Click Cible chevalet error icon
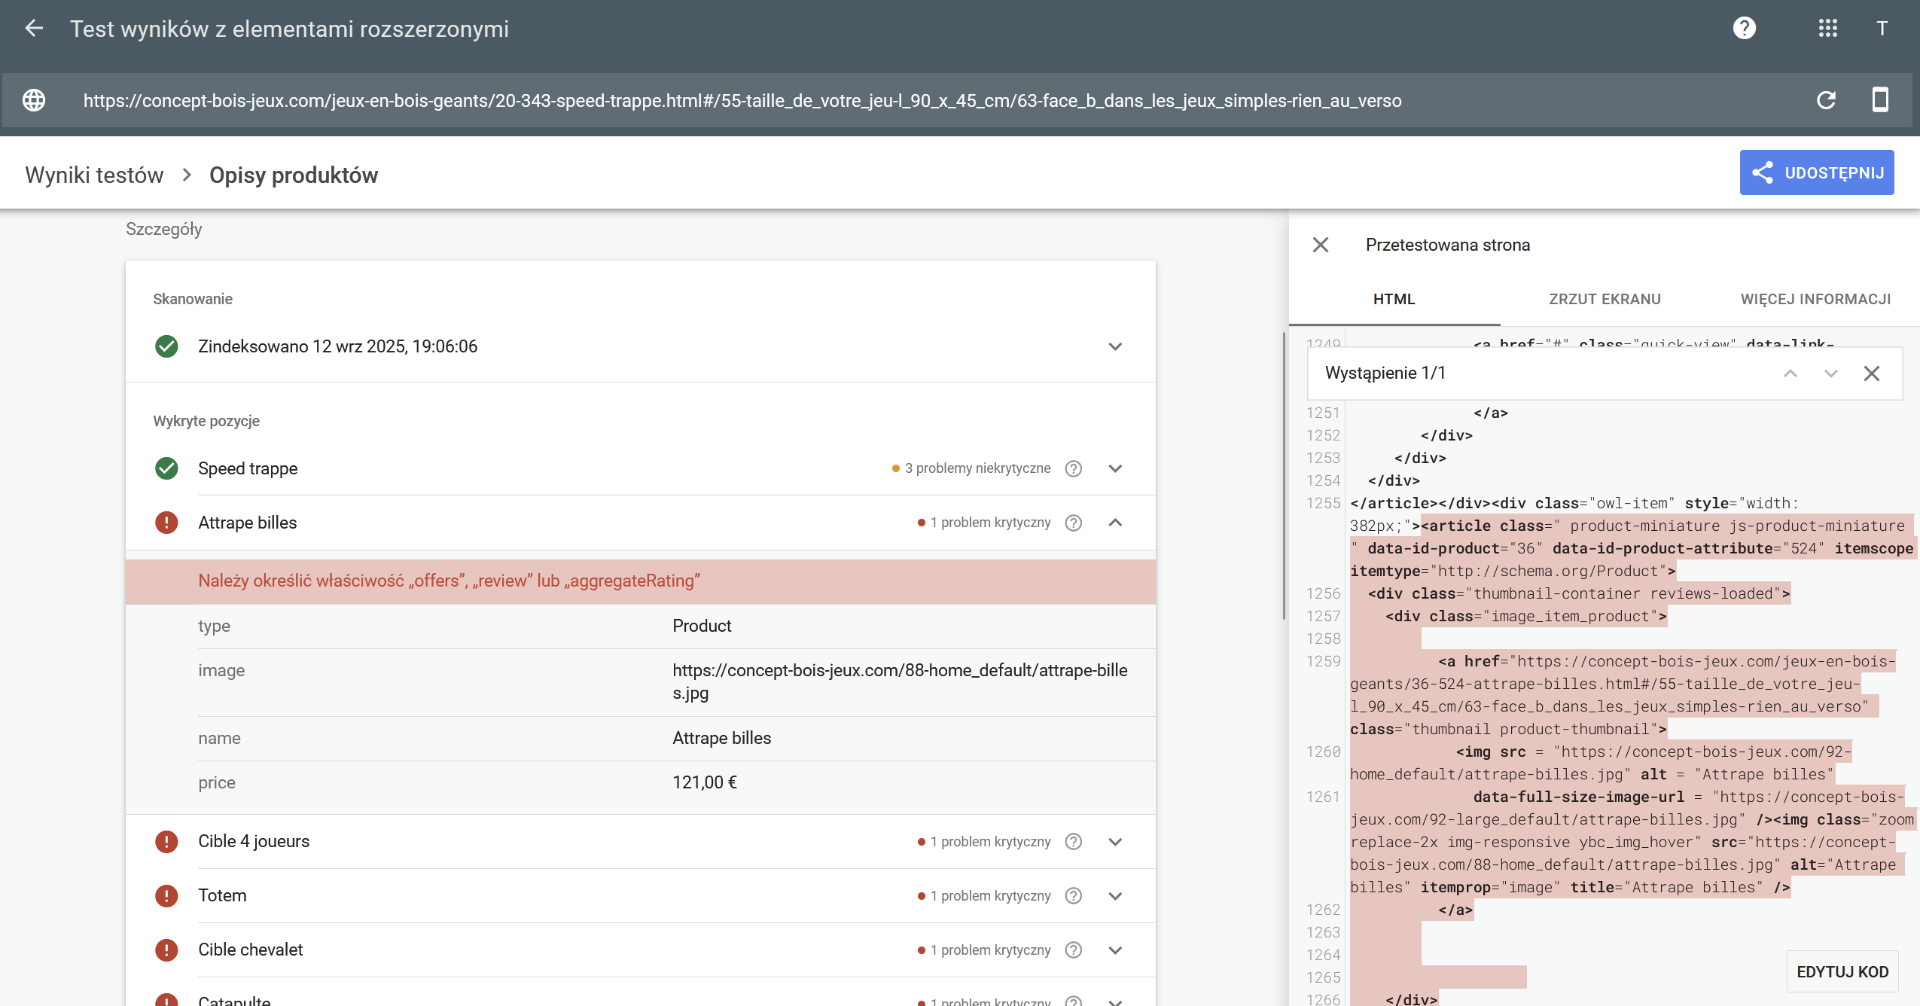Viewport: 1920px width, 1006px height. [167, 950]
